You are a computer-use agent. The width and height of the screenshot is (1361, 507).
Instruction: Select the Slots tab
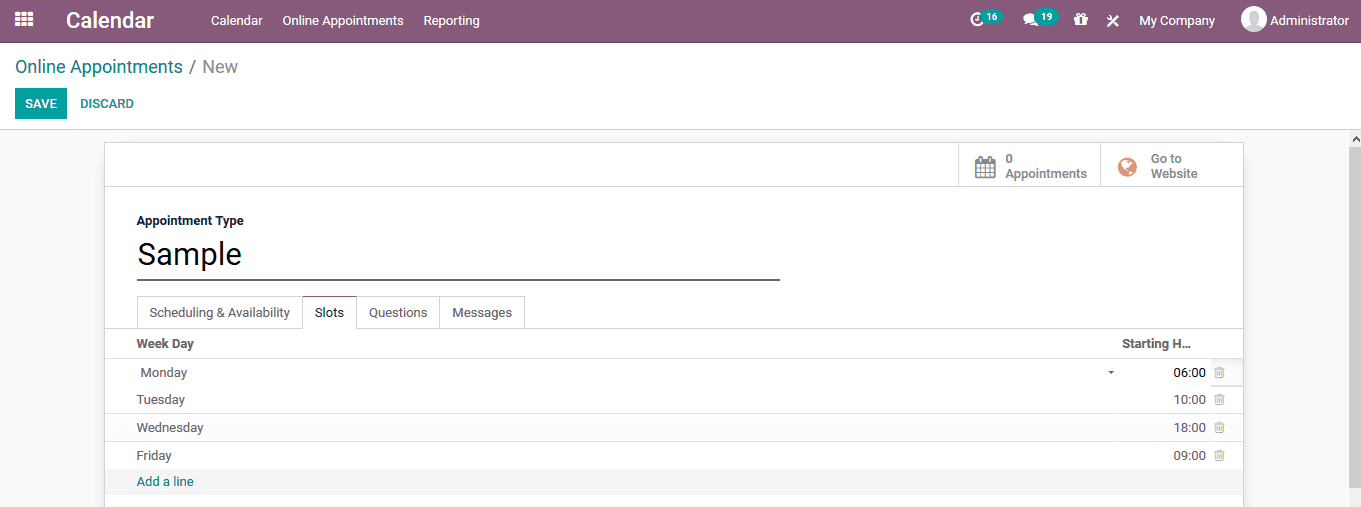pos(329,312)
